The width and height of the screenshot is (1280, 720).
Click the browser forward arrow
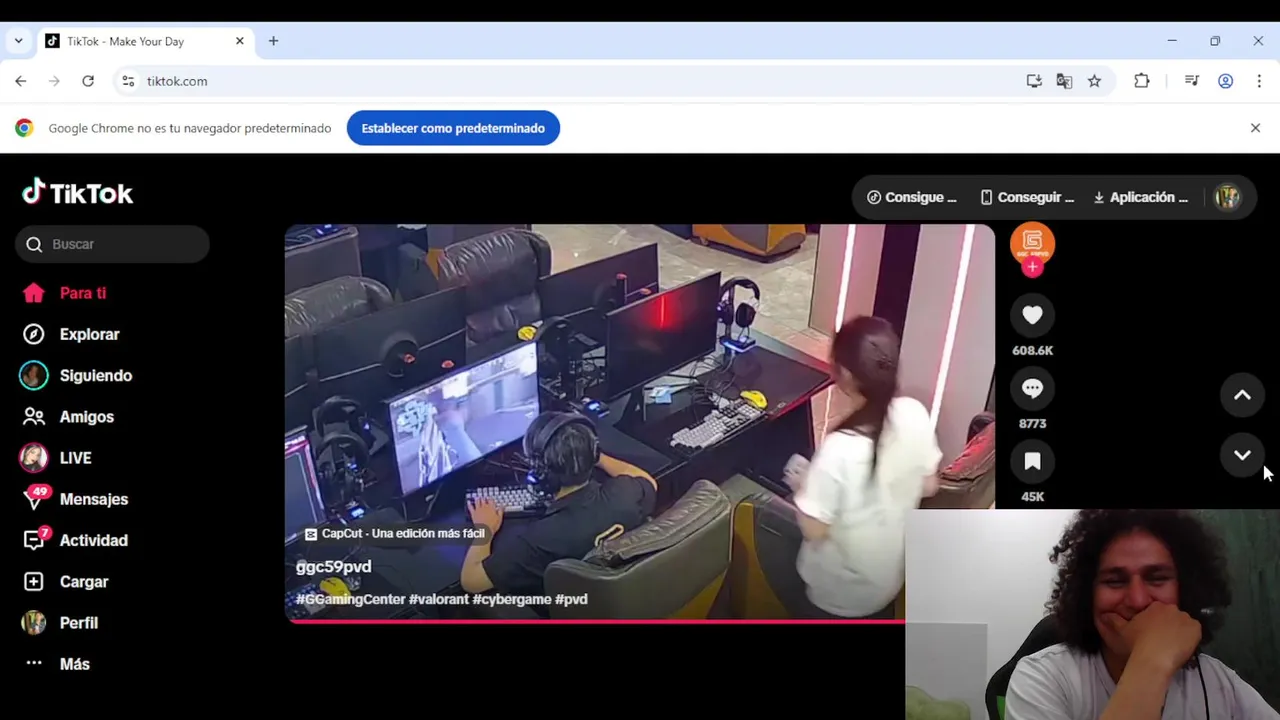click(x=54, y=81)
